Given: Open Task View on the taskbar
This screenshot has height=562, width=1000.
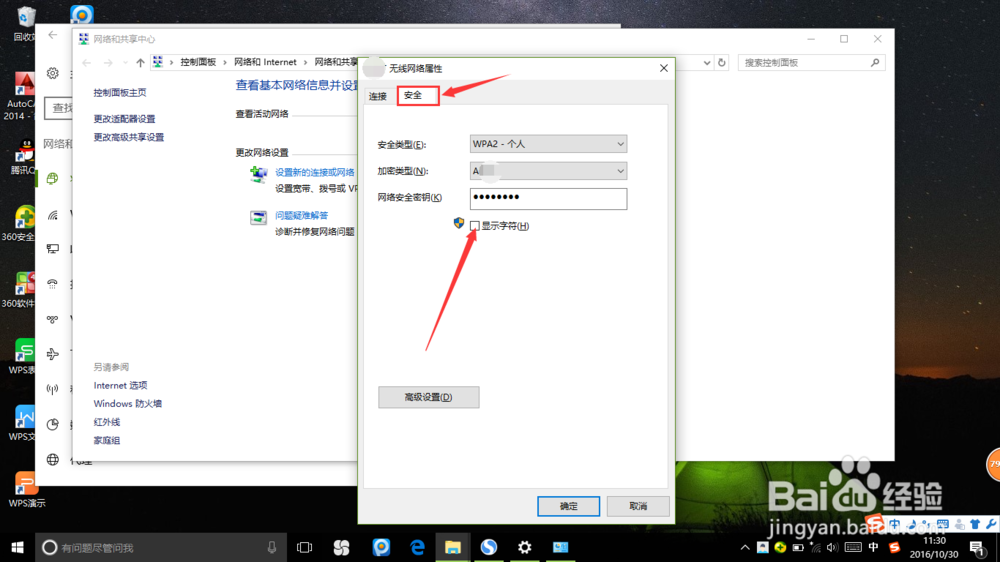Looking at the screenshot, I should click(305, 547).
